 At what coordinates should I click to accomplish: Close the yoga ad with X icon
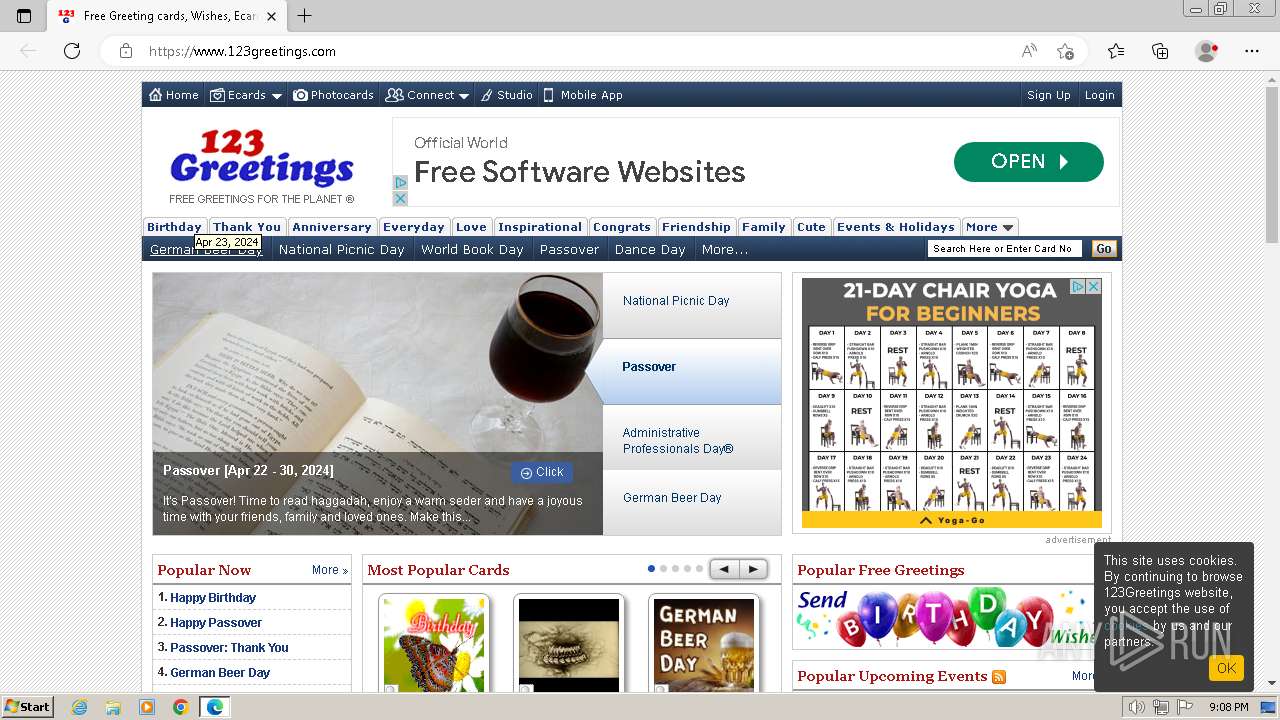(x=1094, y=286)
